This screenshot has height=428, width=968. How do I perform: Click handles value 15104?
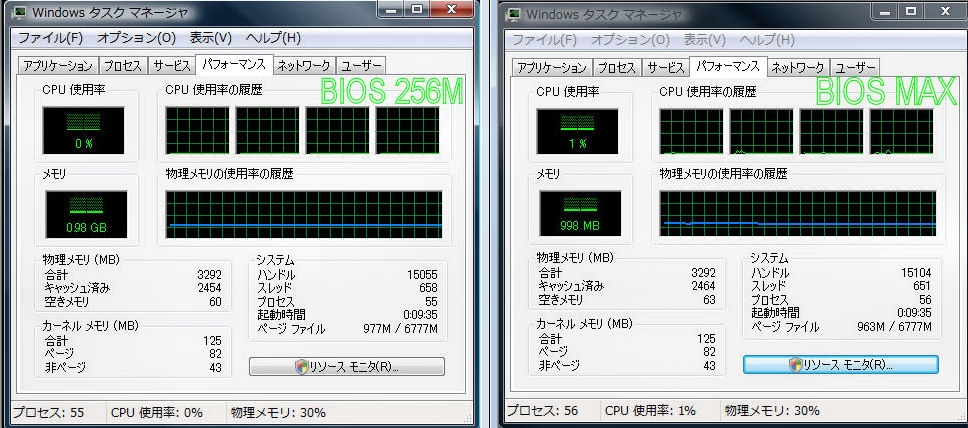click(916, 272)
